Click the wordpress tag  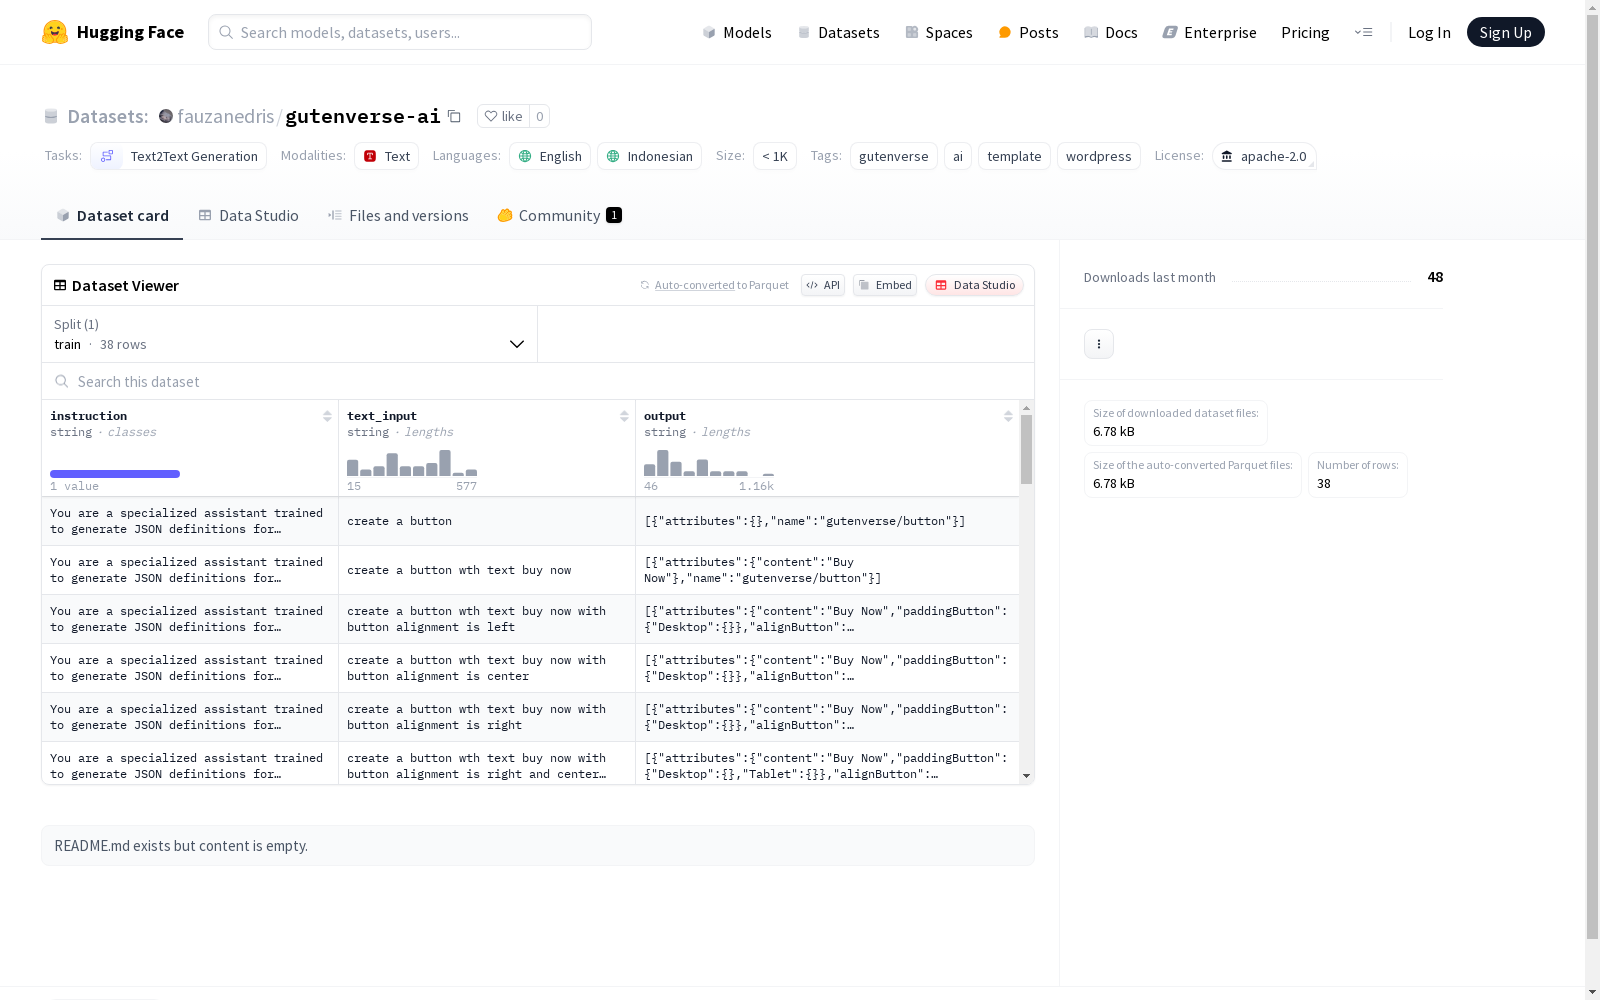click(x=1099, y=156)
